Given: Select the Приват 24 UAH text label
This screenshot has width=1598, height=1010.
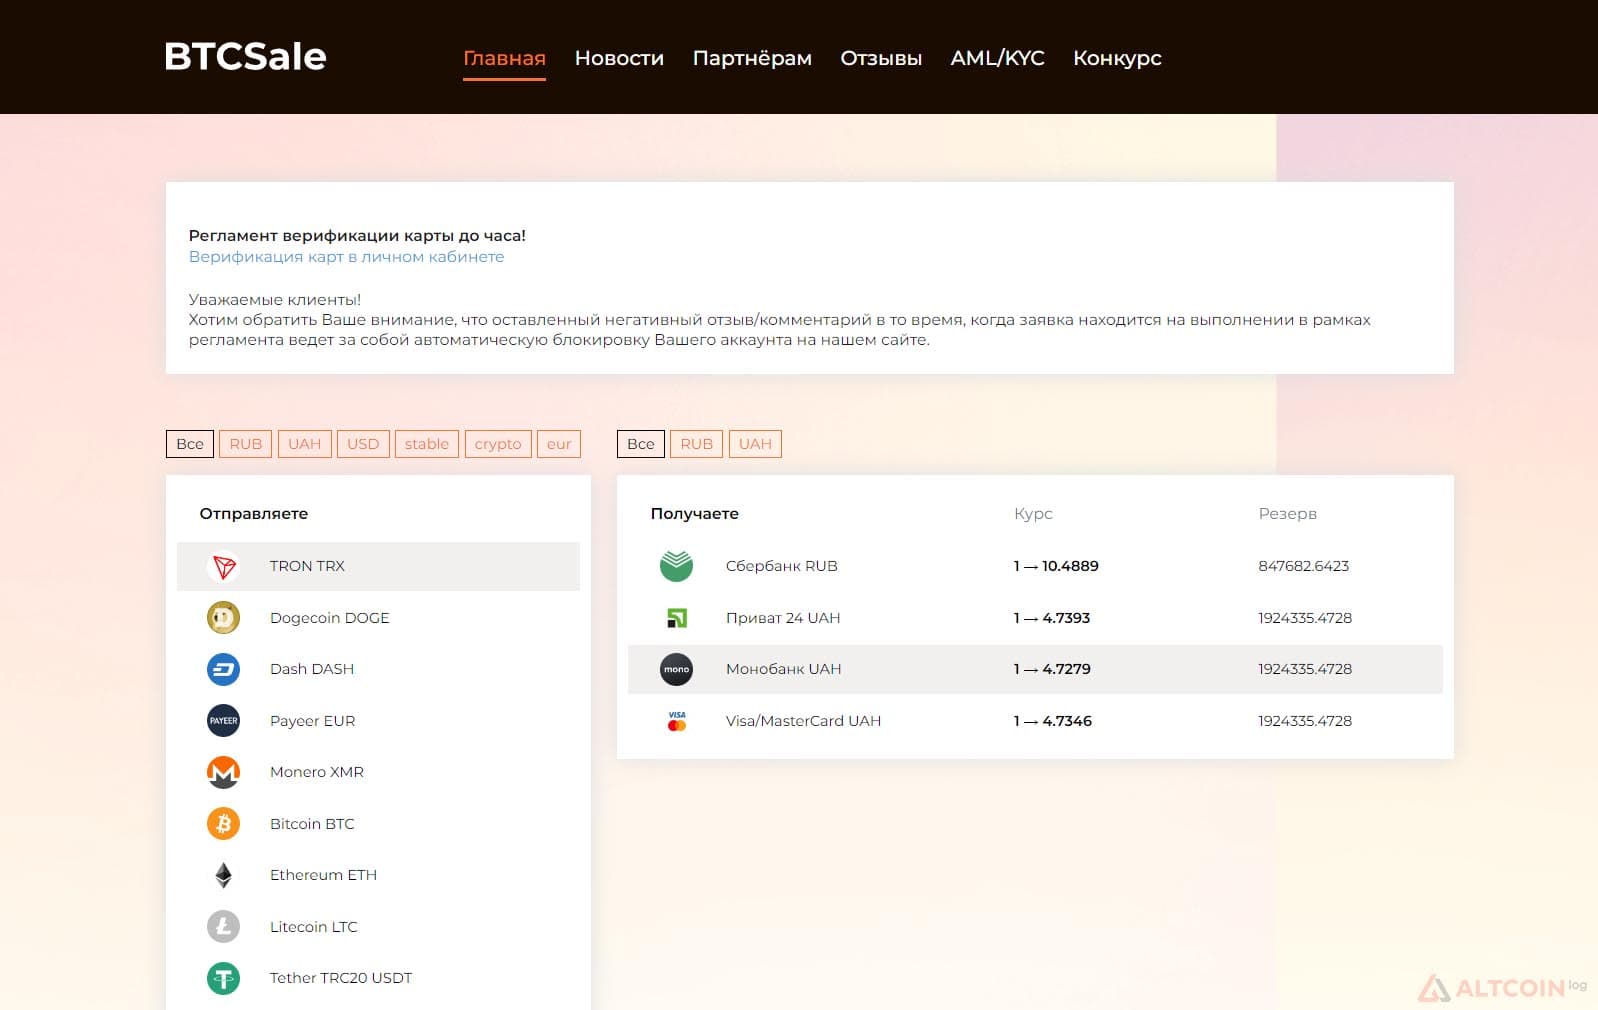Looking at the screenshot, I should click(x=783, y=618).
